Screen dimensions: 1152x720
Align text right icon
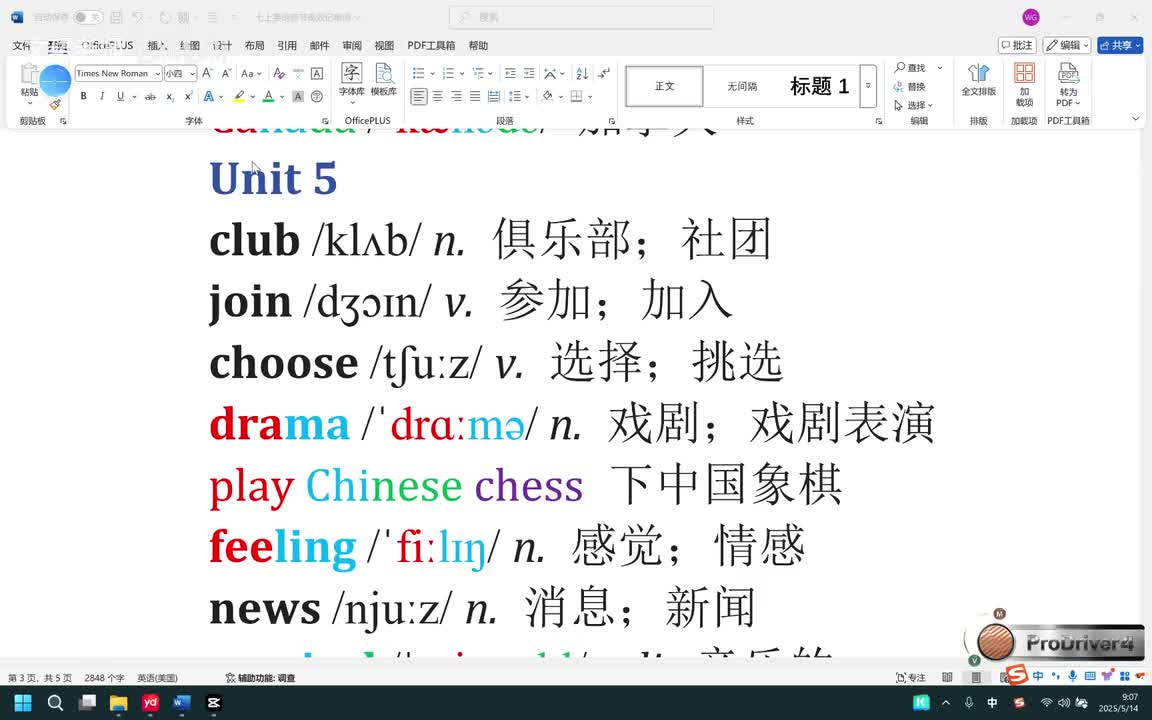[x=456, y=96]
